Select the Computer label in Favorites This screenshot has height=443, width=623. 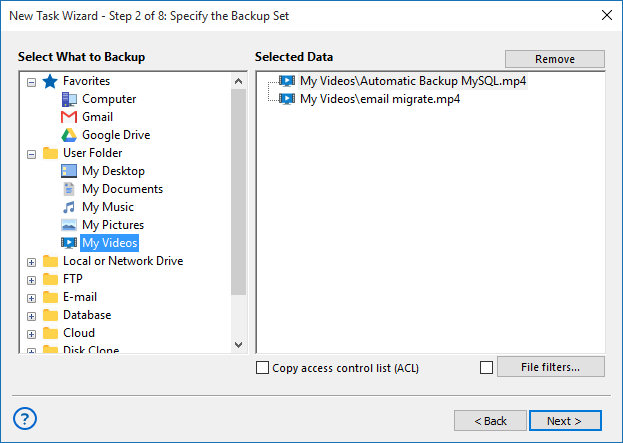pos(109,99)
